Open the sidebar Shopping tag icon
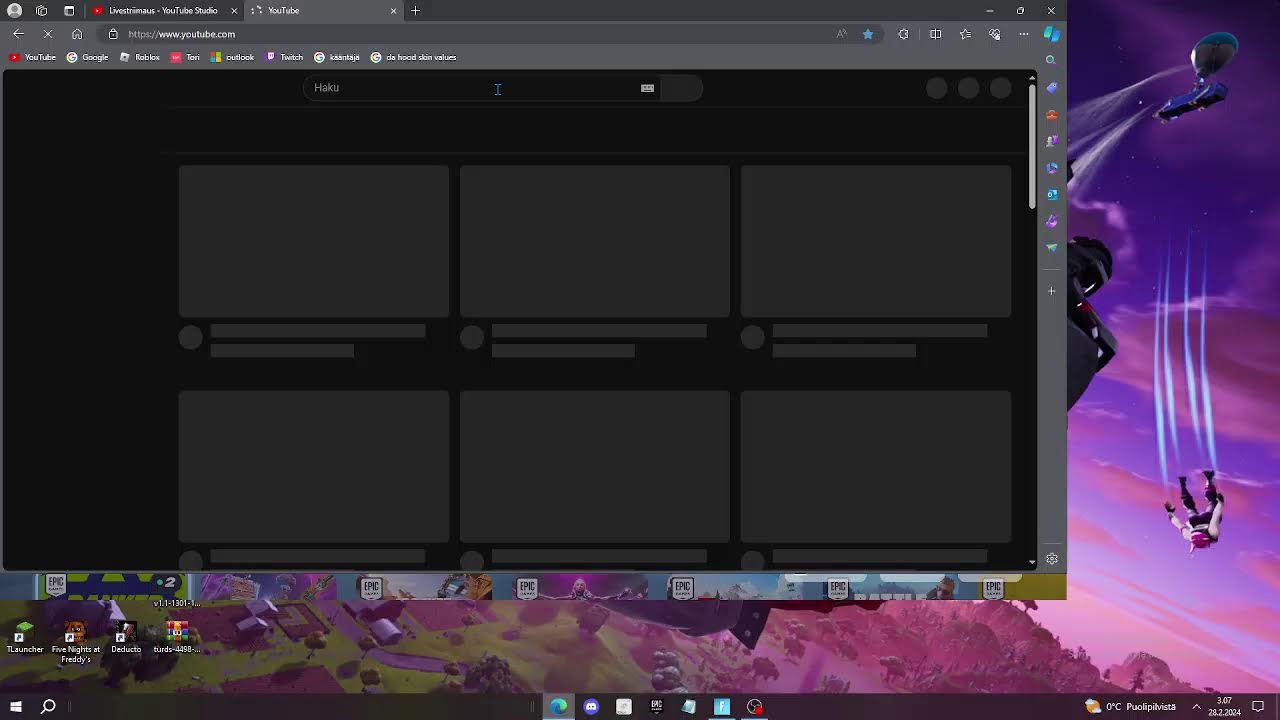 (x=1051, y=88)
